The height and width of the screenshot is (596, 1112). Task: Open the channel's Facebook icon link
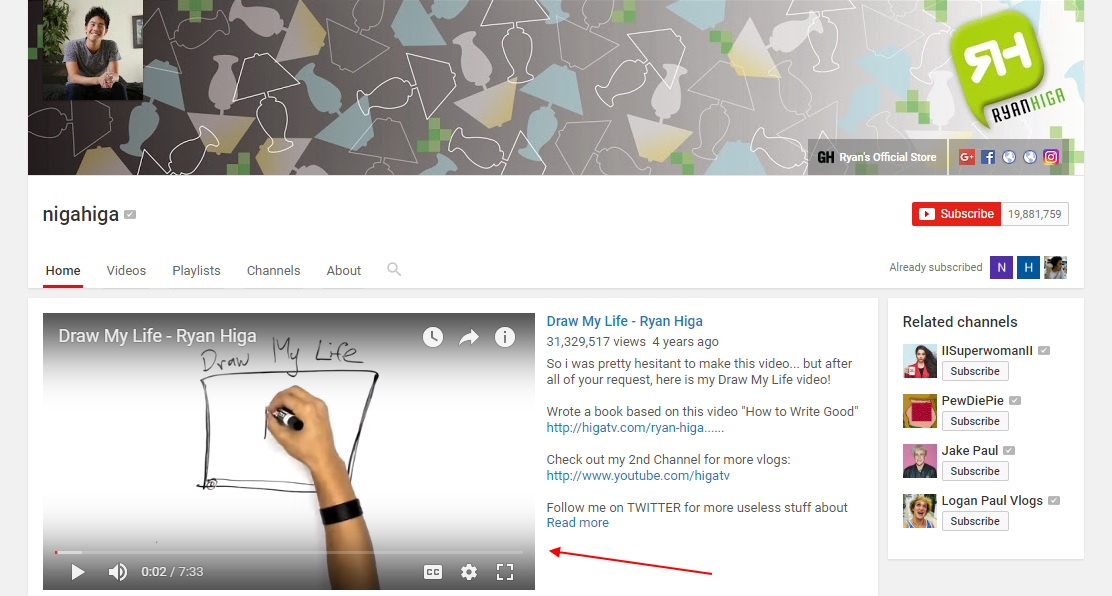coord(988,157)
